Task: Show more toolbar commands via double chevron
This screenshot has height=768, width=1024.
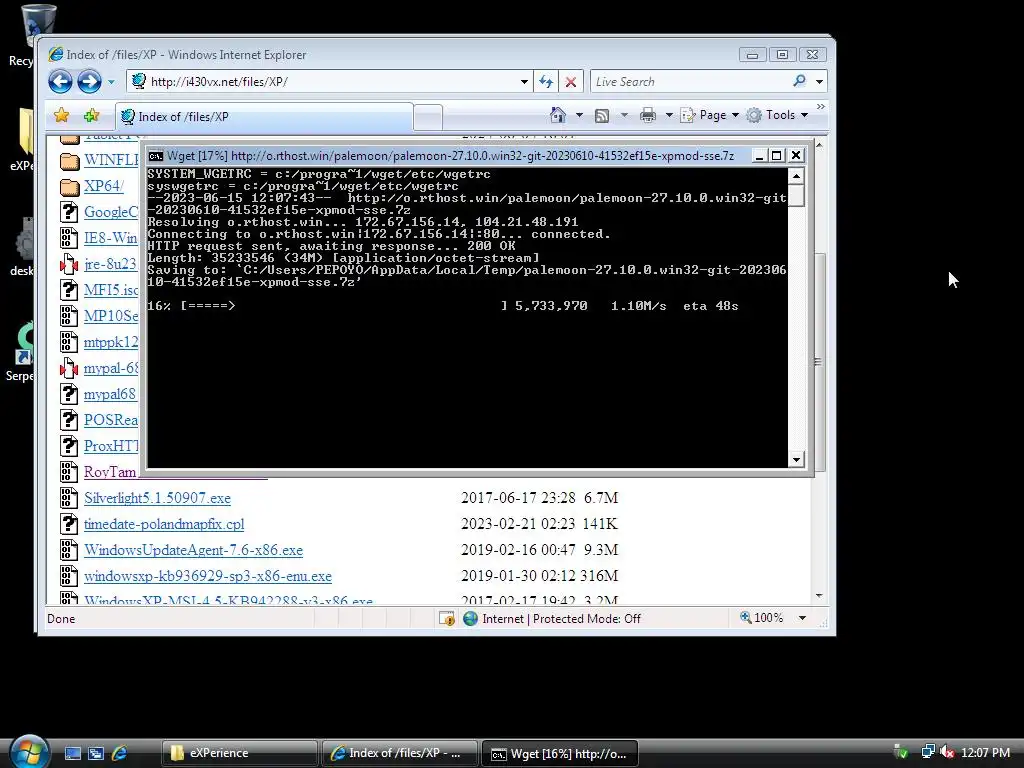Action: click(820, 107)
